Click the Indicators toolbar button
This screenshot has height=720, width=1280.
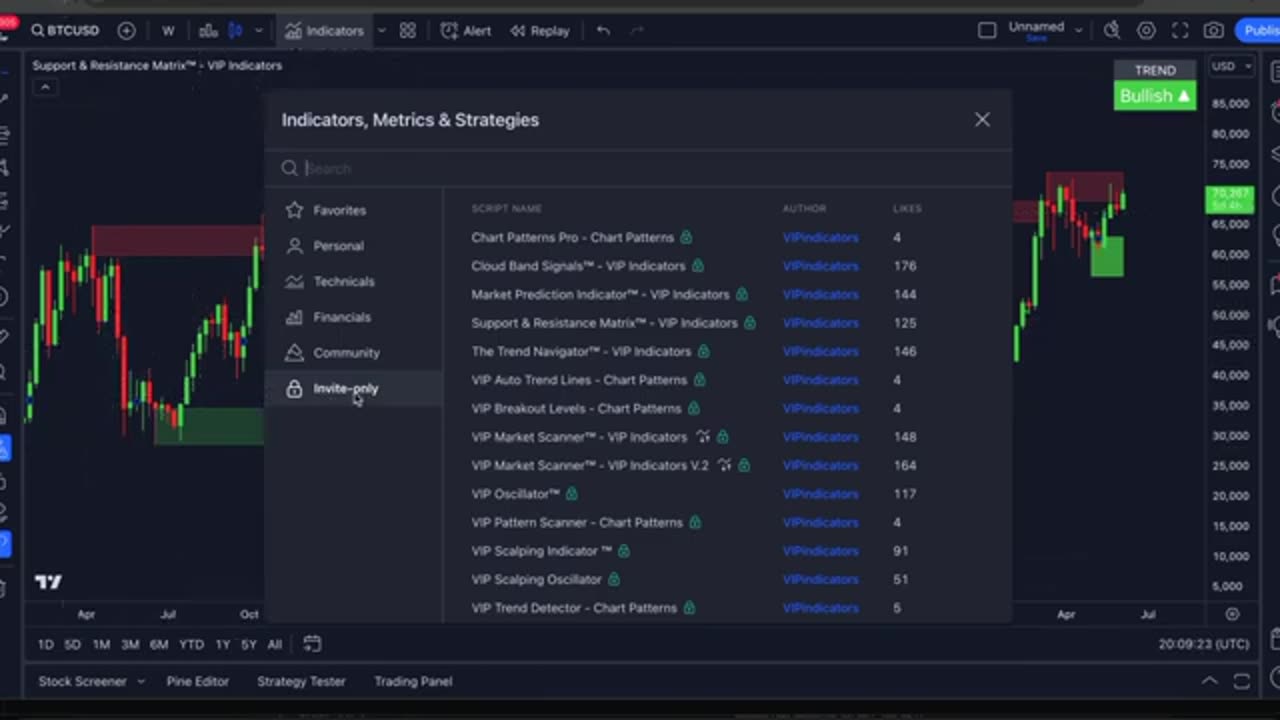[323, 31]
